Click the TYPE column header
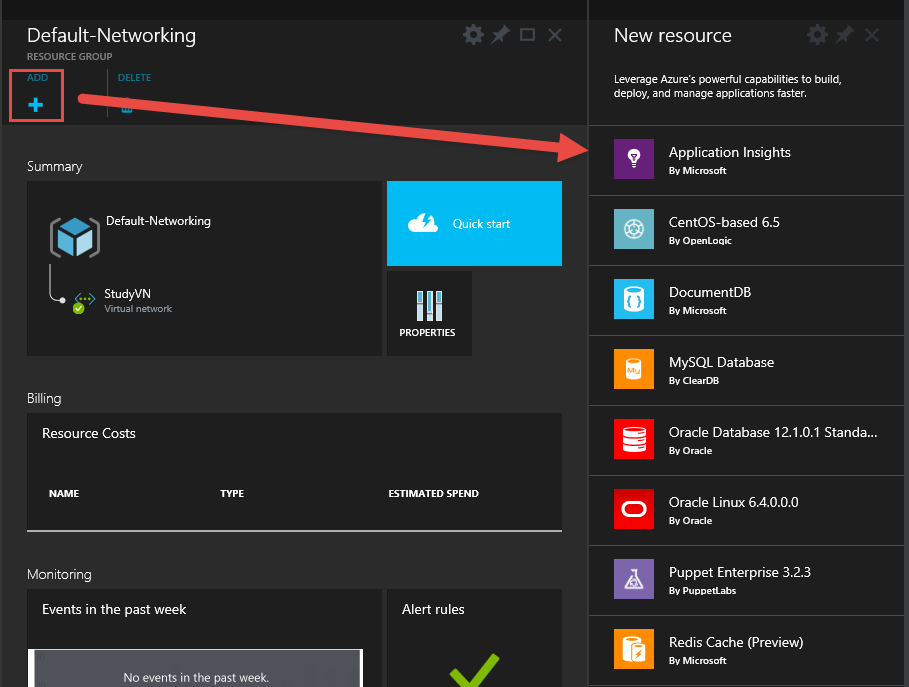This screenshot has width=909, height=687. [x=232, y=493]
